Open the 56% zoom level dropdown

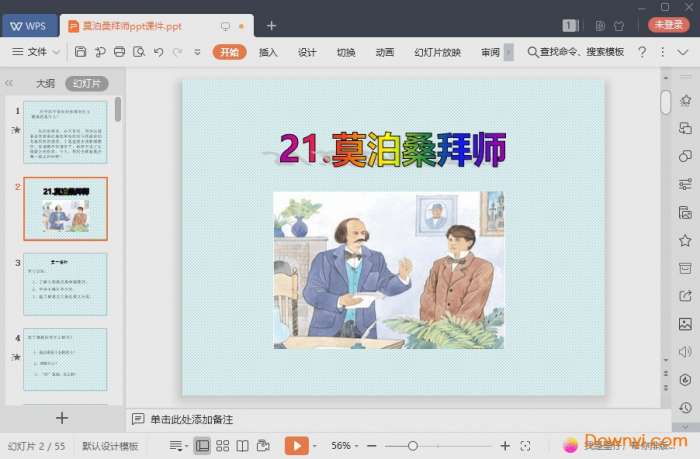344,446
